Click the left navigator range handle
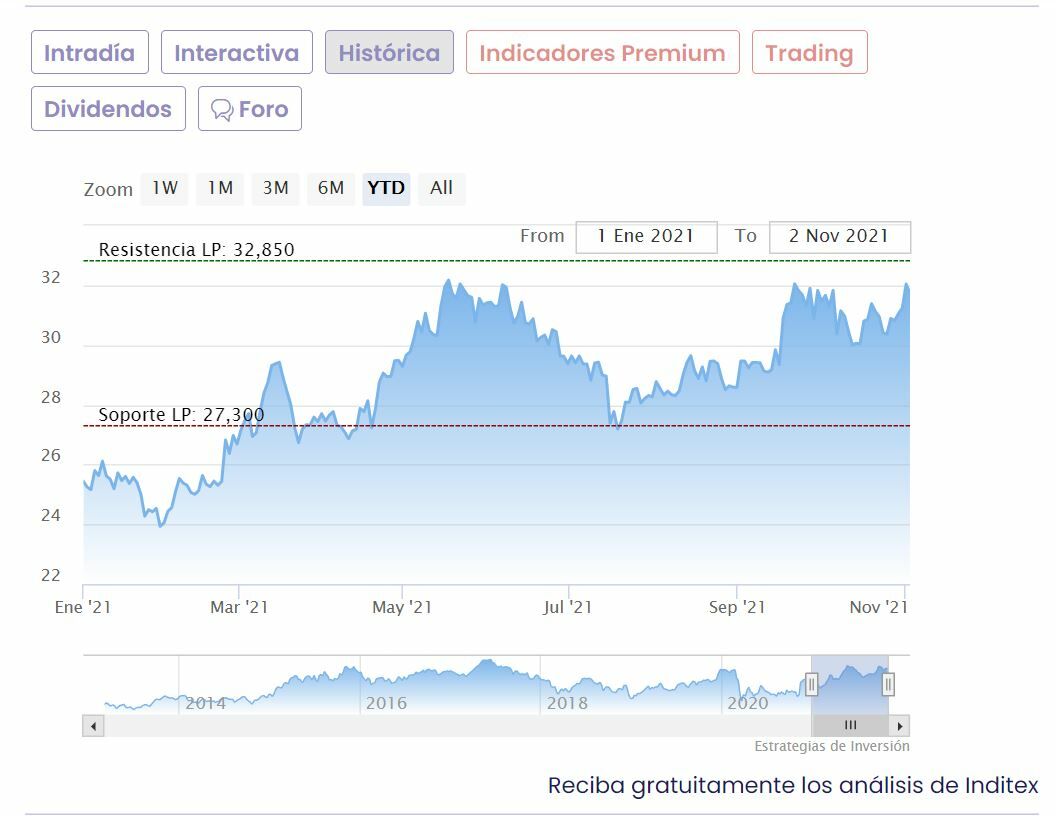The width and height of the screenshot is (1056, 816). pyautogui.click(x=812, y=684)
